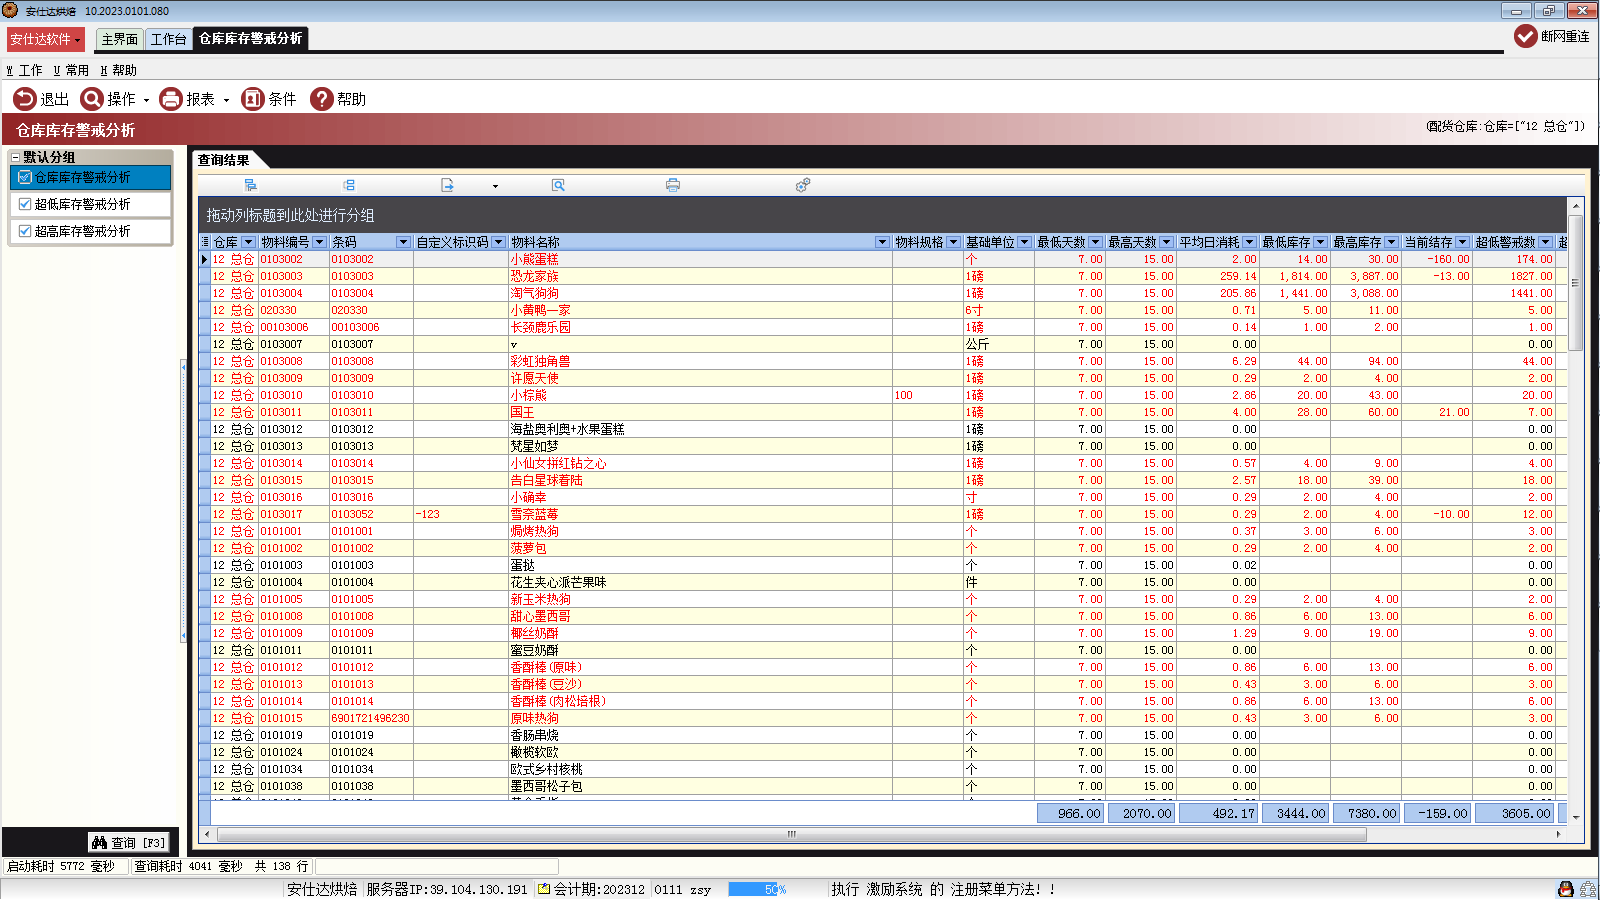Open the 帮助 menu in menu bar
1600x900 pixels.
118,70
